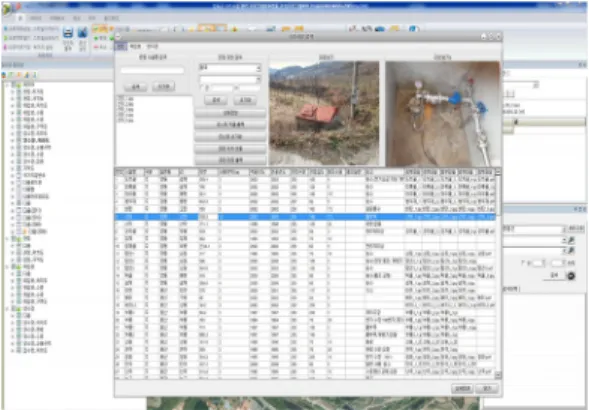Click the blue cloud icon in toolbar
589x410 pixels.
tap(380, 29)
